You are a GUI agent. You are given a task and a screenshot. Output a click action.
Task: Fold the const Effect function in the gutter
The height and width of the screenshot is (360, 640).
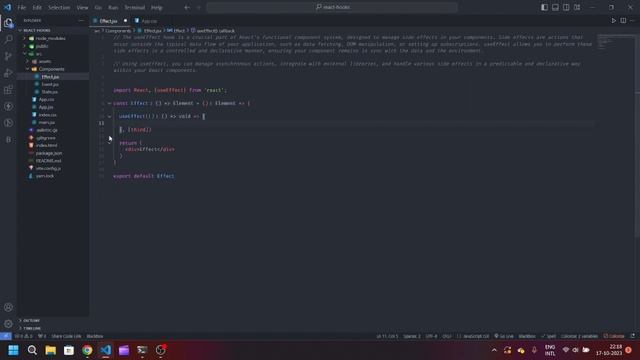[109, 103]
